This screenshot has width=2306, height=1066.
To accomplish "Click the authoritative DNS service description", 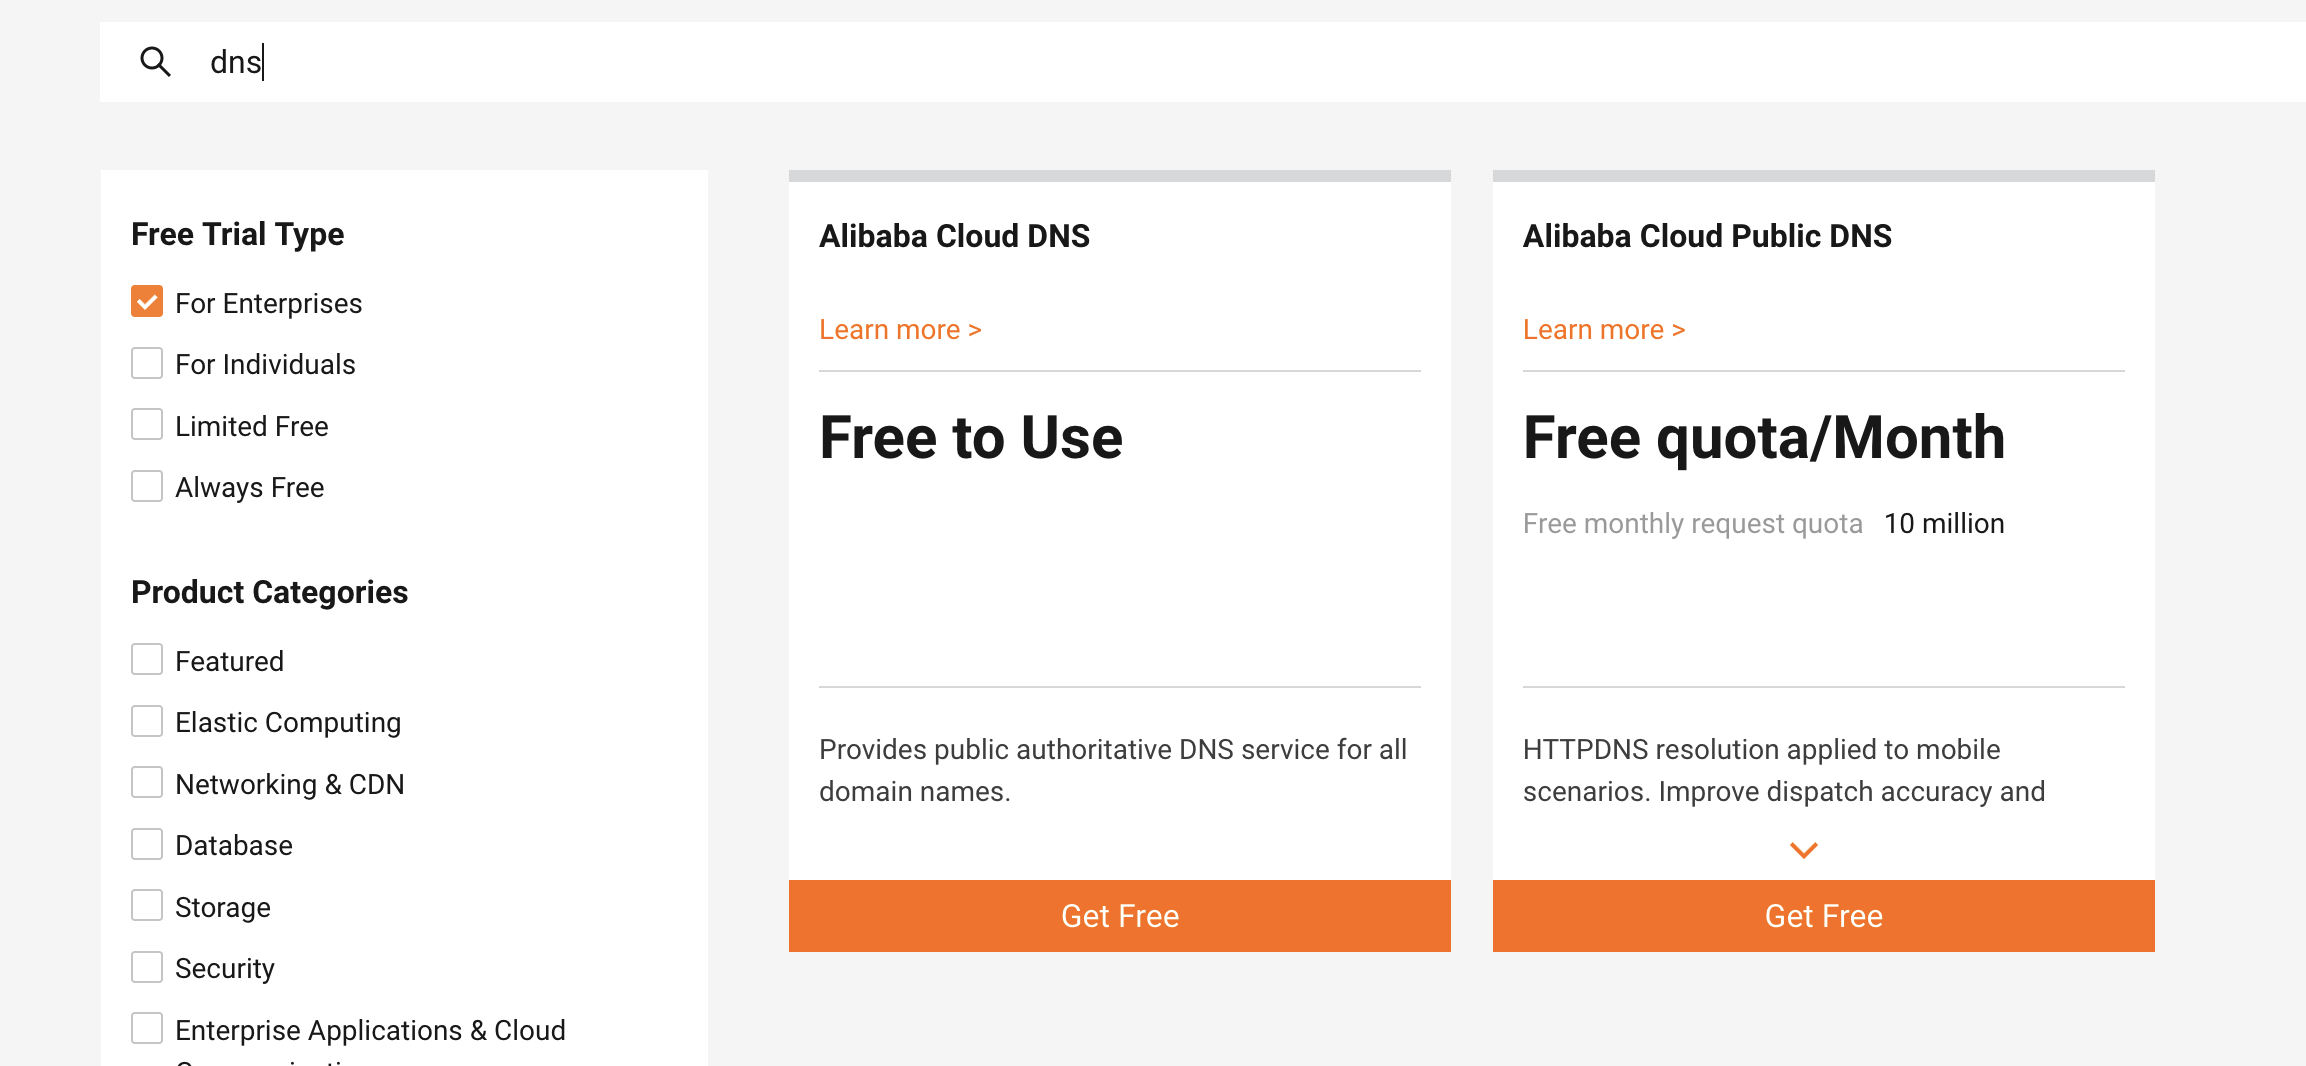I will click(1113, 770).
